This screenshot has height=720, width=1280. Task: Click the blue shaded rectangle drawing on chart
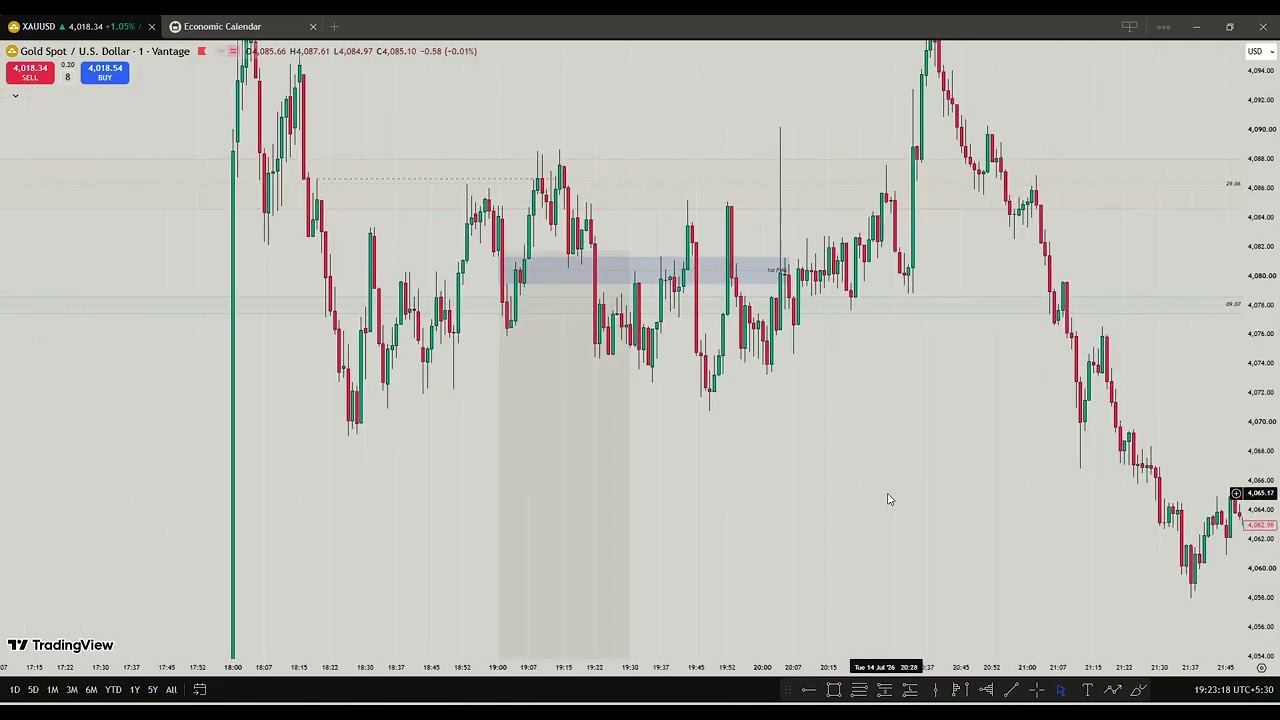click(645, 270)
